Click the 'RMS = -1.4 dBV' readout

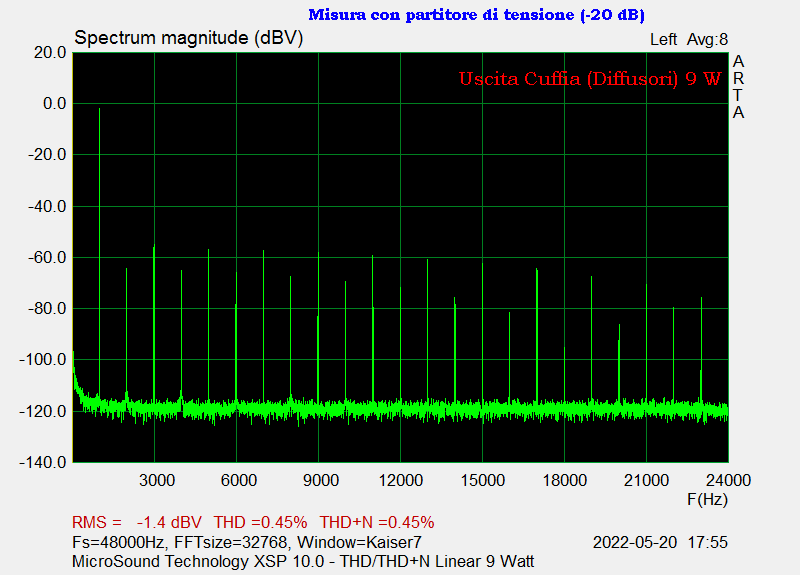click(137, 522)
